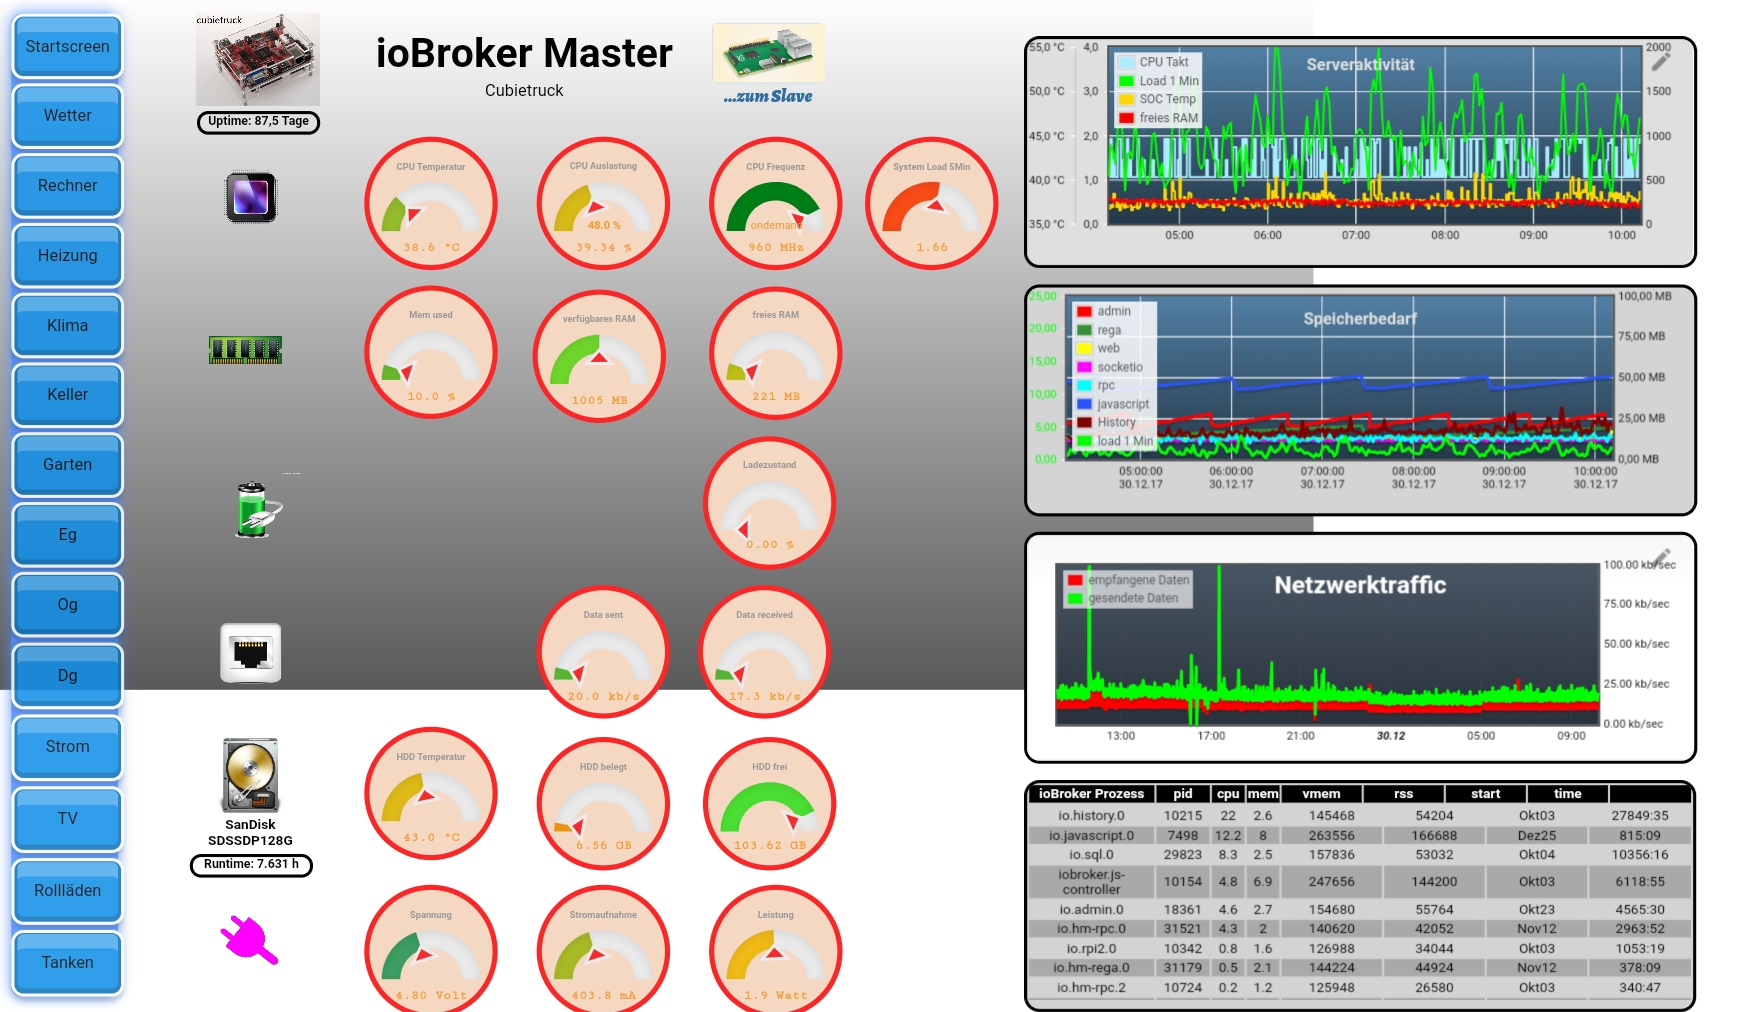This screenshot has width=1744, height=1012.
Task: Go to the TV page
Action: [x=67, y=819]
